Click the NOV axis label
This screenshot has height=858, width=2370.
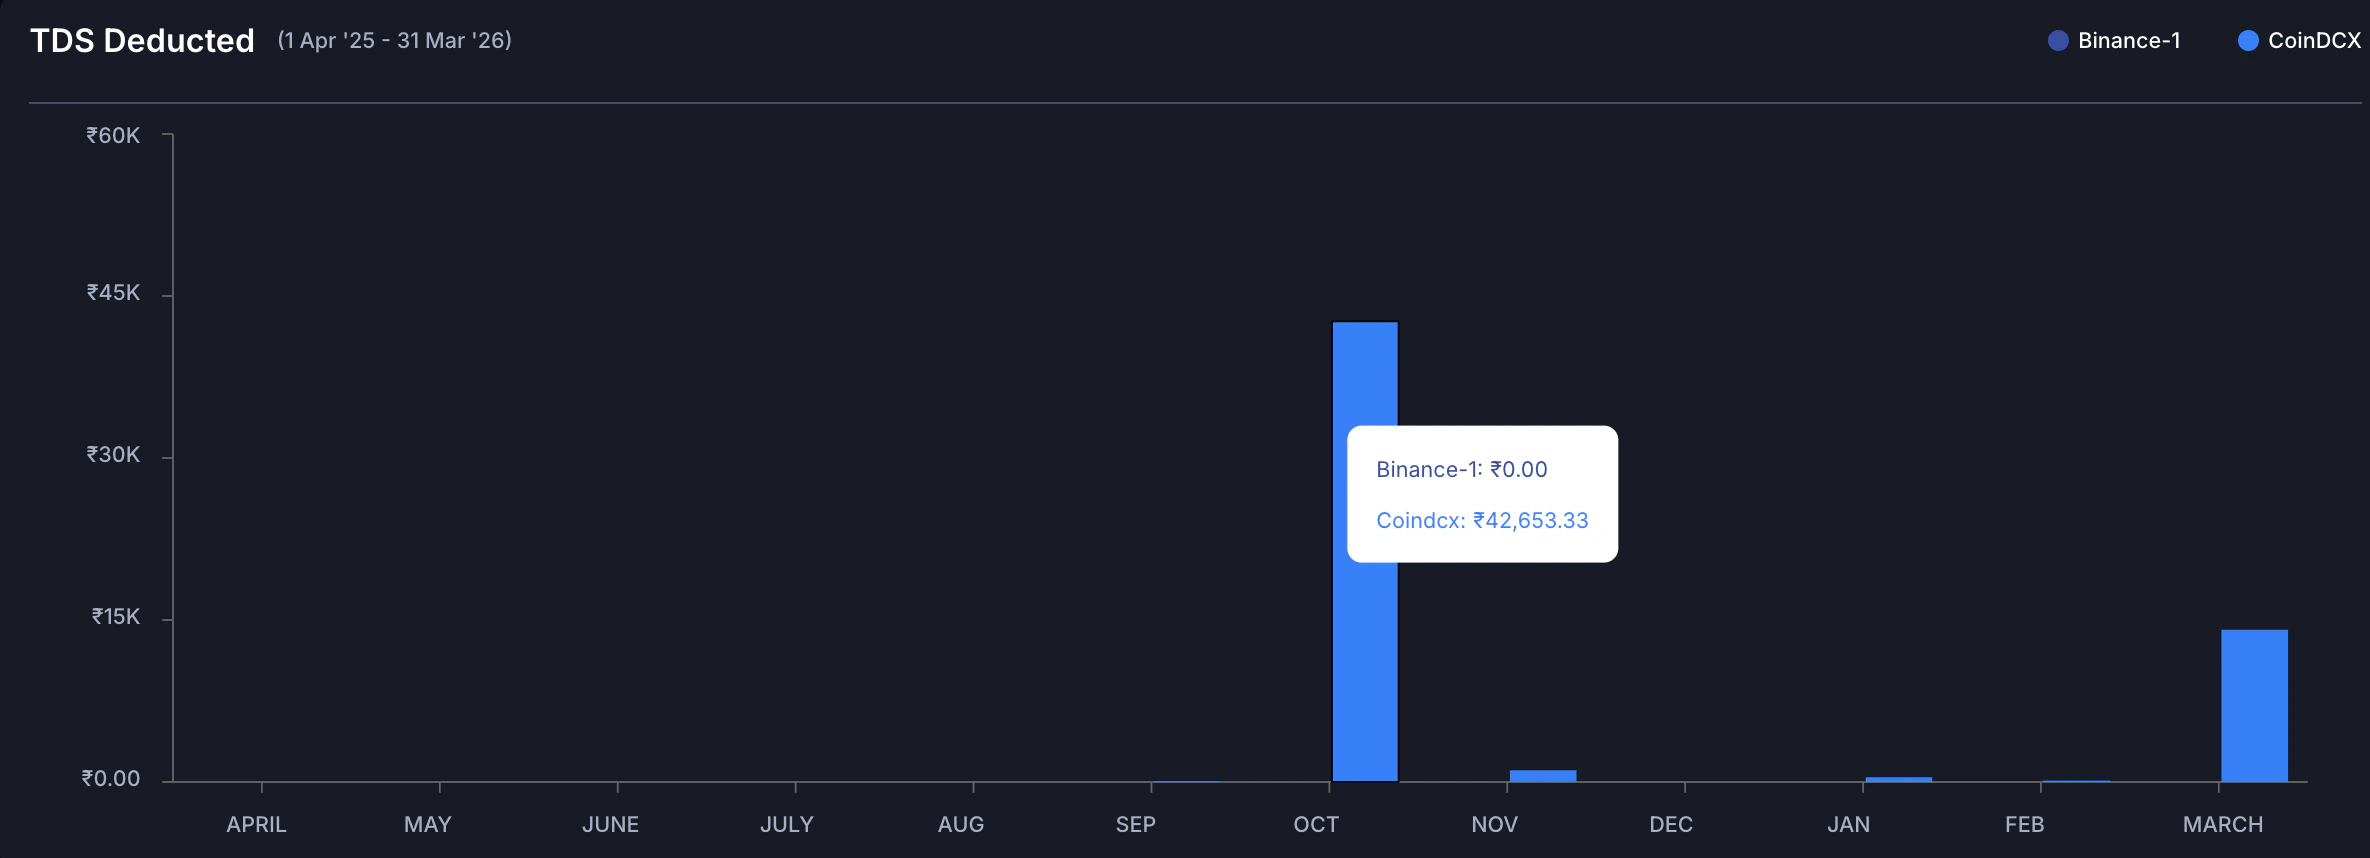coord(1495,825)
